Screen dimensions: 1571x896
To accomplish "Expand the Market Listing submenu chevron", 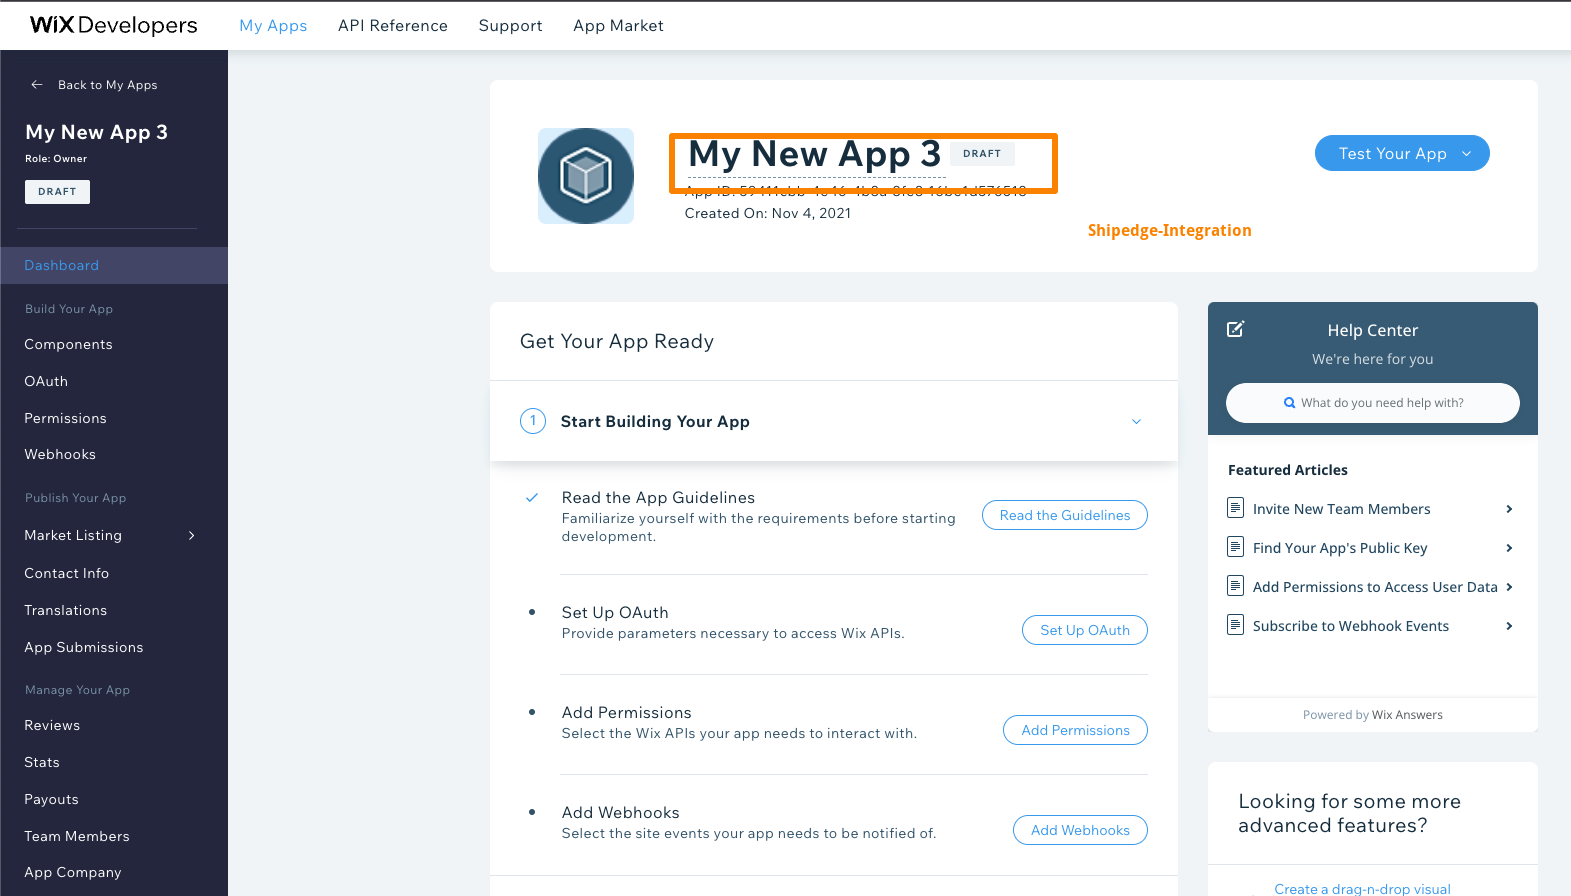I will point(192,536).
